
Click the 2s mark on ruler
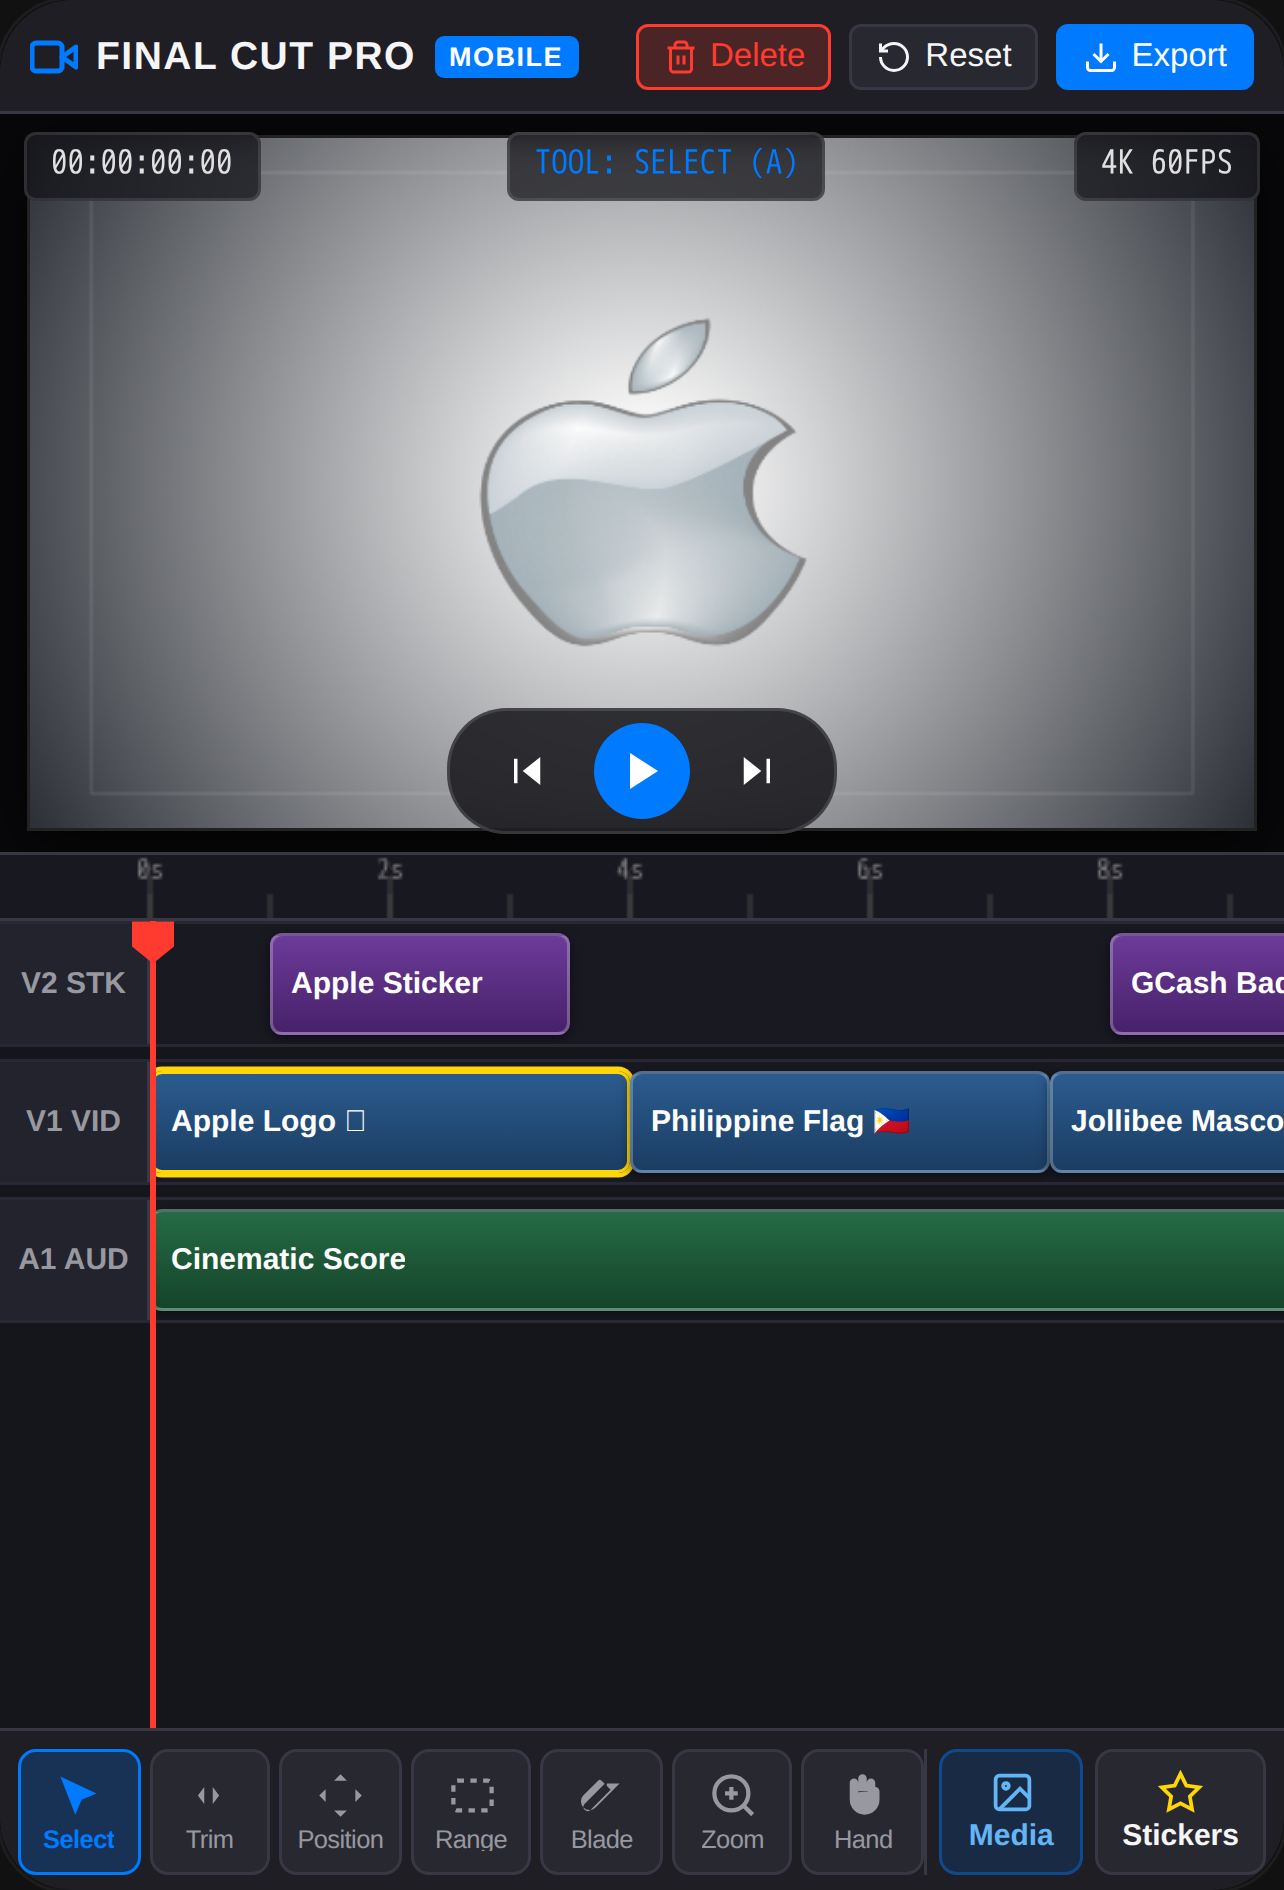tap(390, 870)
